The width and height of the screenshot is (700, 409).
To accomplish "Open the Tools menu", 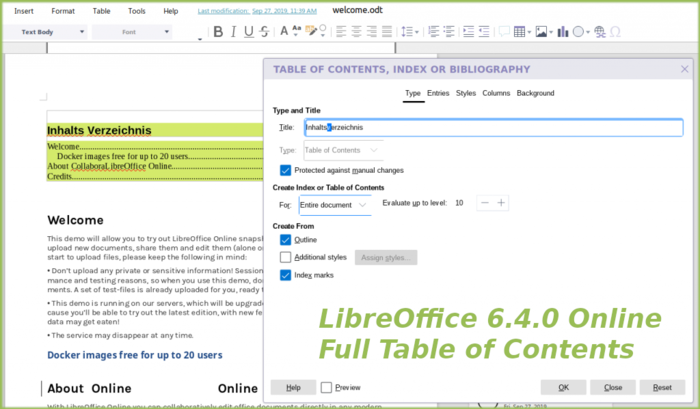I will point(137,11).
